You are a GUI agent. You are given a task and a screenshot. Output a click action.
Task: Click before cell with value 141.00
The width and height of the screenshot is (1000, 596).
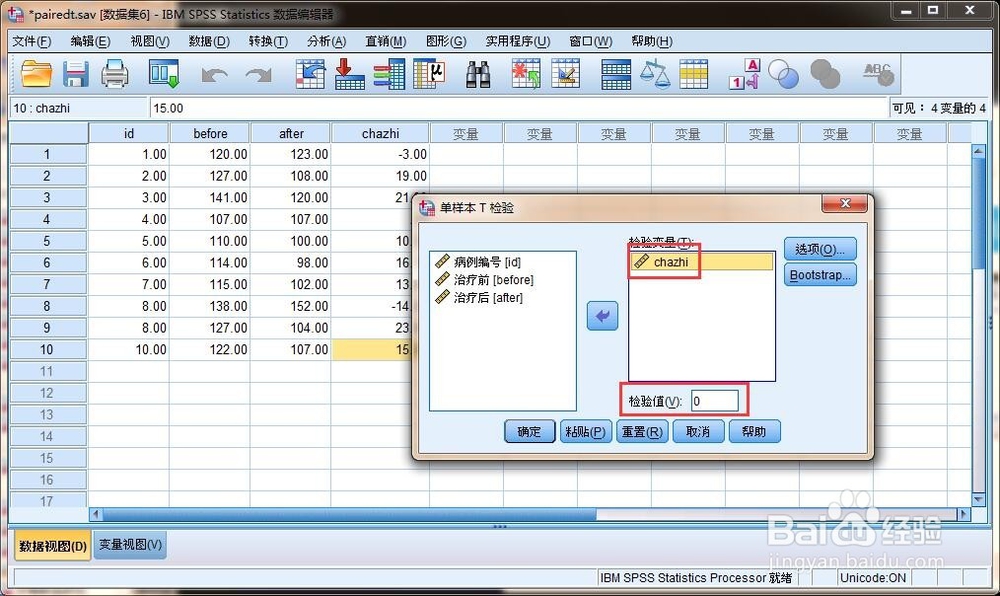coord(210,198)
